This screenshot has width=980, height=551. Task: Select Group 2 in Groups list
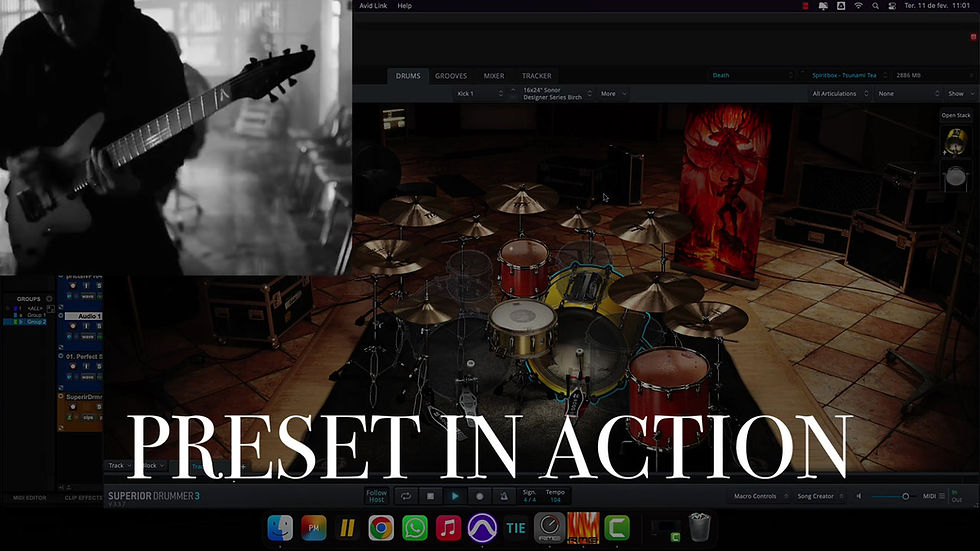pyautogui.click(x=36, y=322)
